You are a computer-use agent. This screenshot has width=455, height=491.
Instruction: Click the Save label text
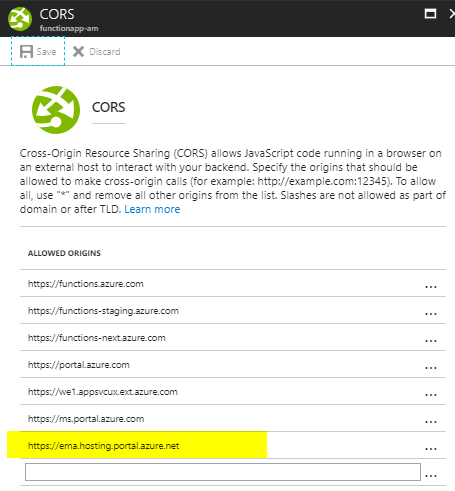tap(46, 52)
